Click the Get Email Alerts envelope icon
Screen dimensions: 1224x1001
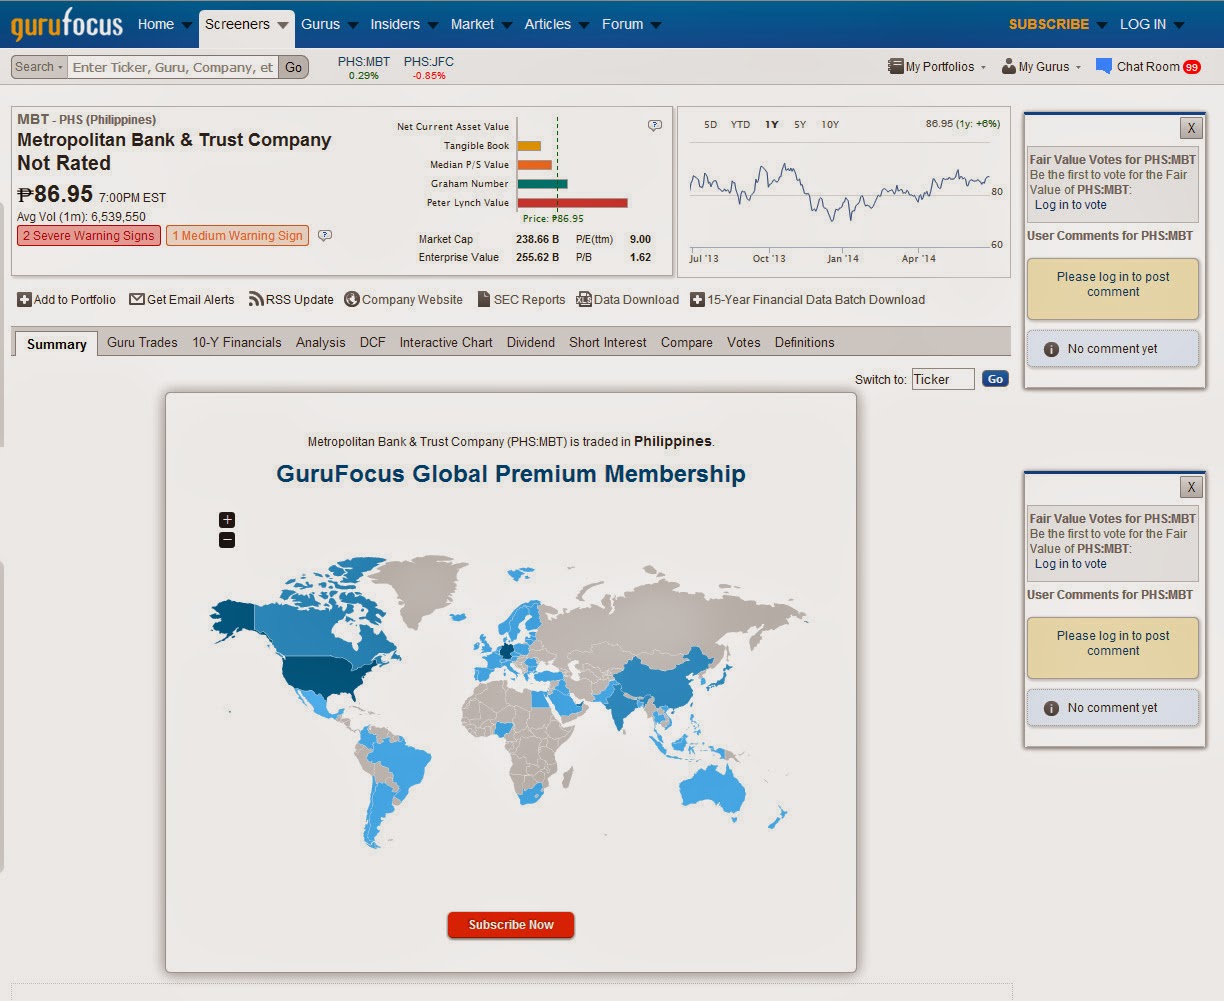137,299
